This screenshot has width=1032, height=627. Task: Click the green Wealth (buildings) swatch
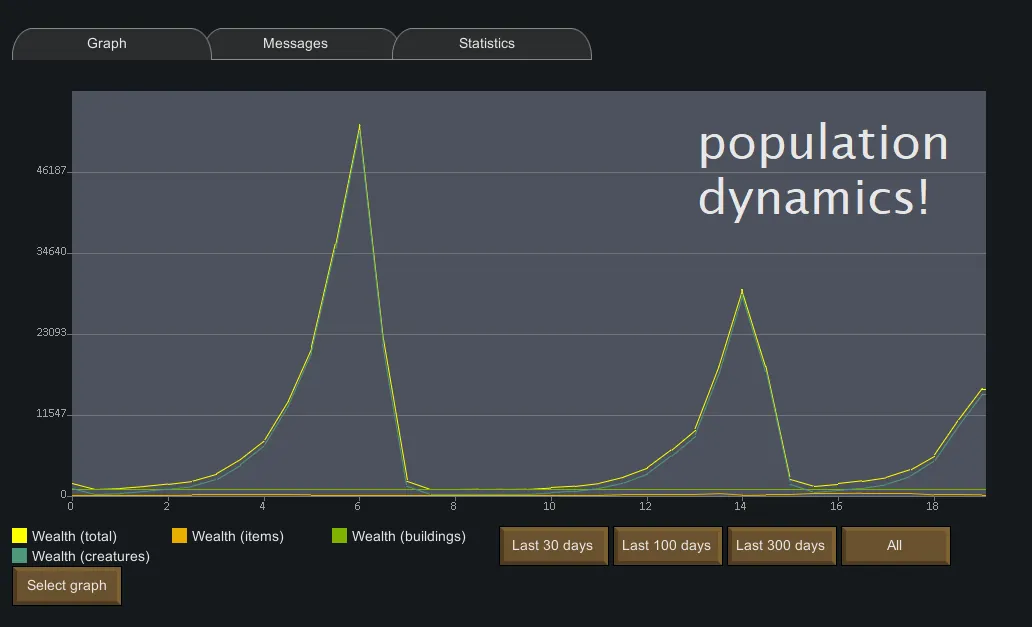tap(339, 536)
